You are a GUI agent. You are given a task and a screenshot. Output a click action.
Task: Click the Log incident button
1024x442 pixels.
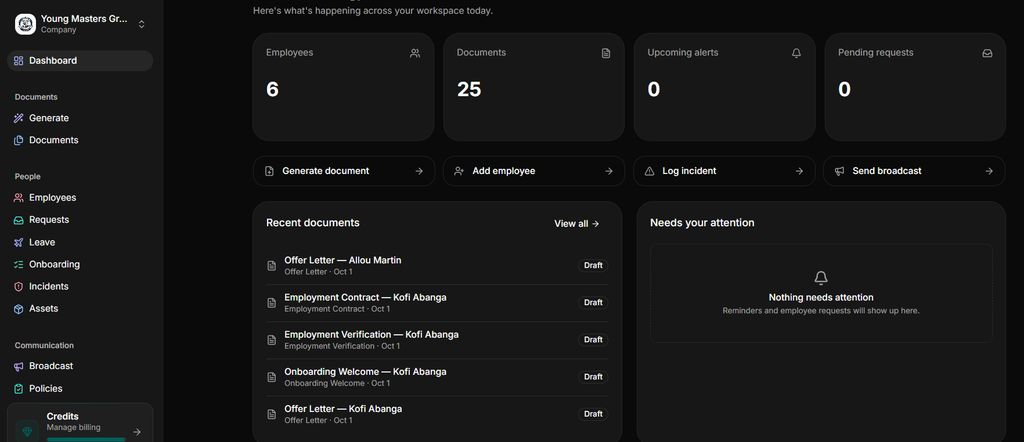(x=724, y=171)
